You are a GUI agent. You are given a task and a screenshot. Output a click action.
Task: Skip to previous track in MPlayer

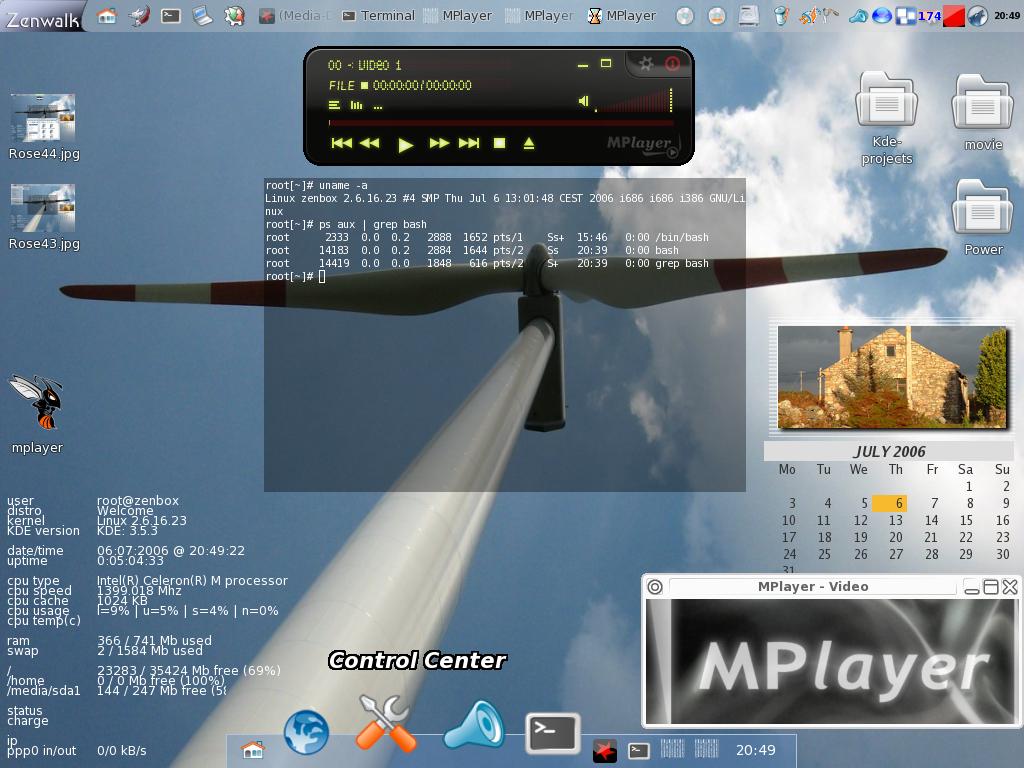pyautogui.click(x=342, y=143)
